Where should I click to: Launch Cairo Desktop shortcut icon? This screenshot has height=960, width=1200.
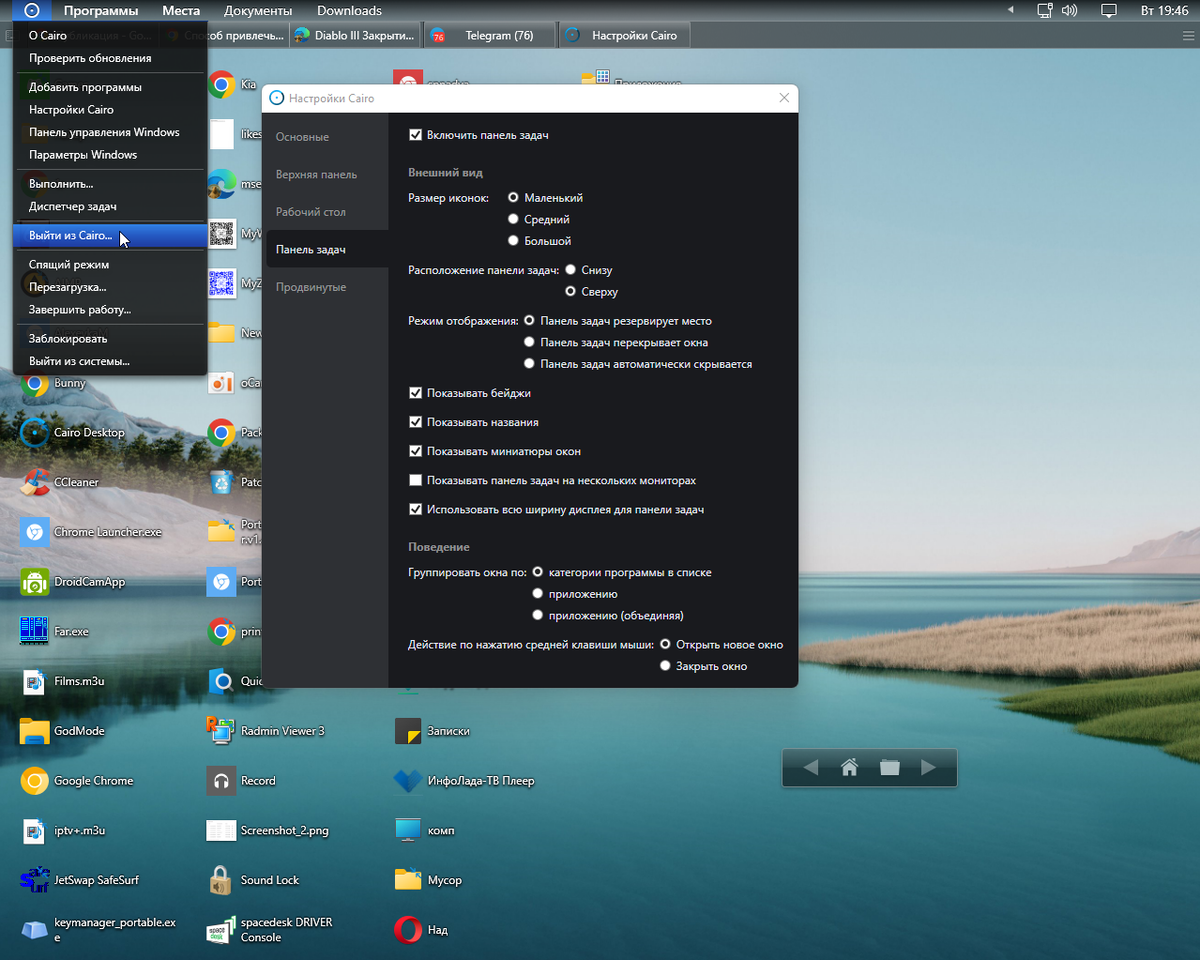[x=35, y=433]
